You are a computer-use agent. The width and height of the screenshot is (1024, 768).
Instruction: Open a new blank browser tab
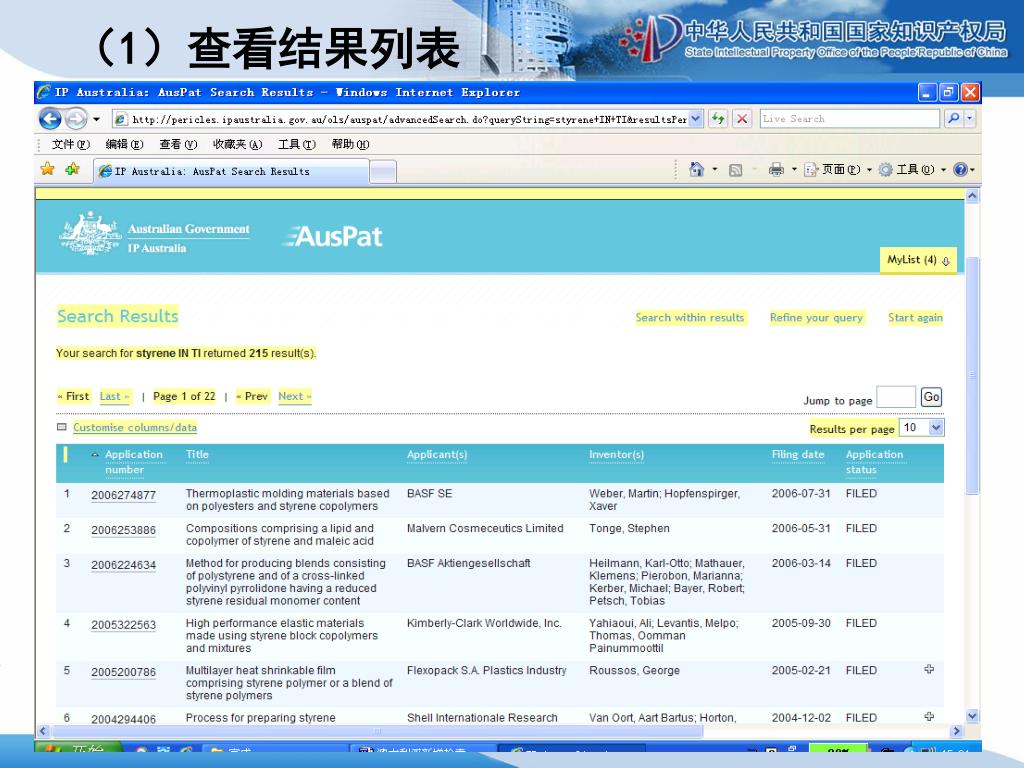click(383, 172)
